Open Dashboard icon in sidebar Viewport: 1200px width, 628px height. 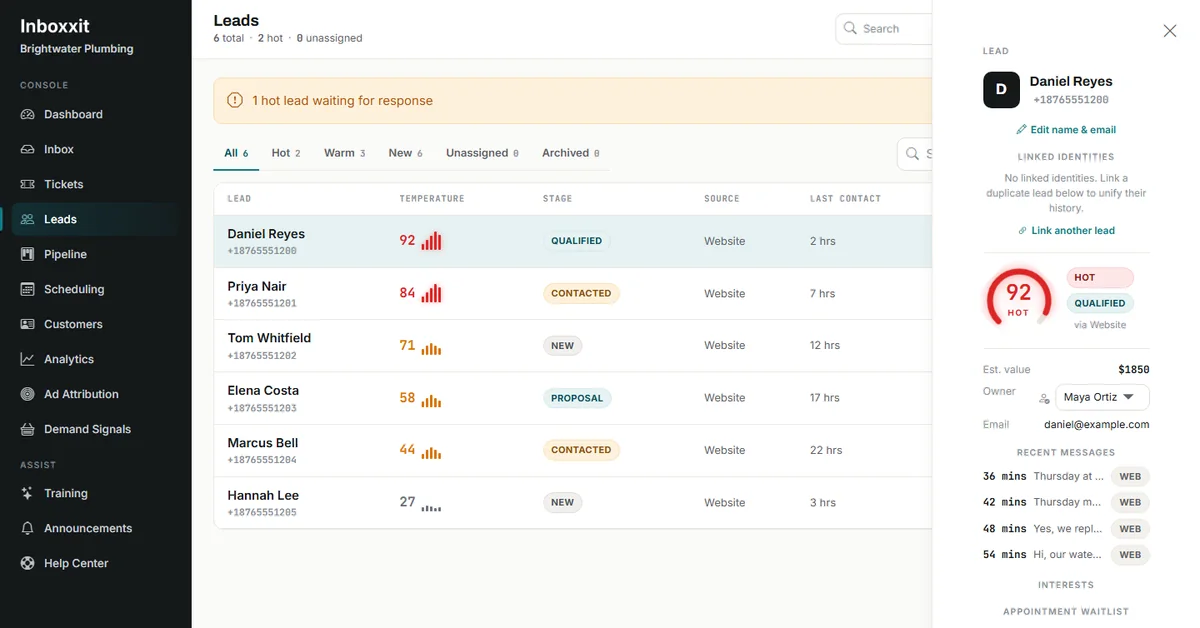click(x=28, y=114)
